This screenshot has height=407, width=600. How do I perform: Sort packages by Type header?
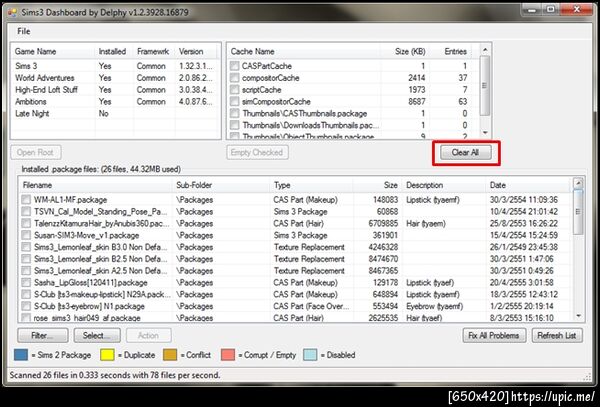click(x=311, y=185)
